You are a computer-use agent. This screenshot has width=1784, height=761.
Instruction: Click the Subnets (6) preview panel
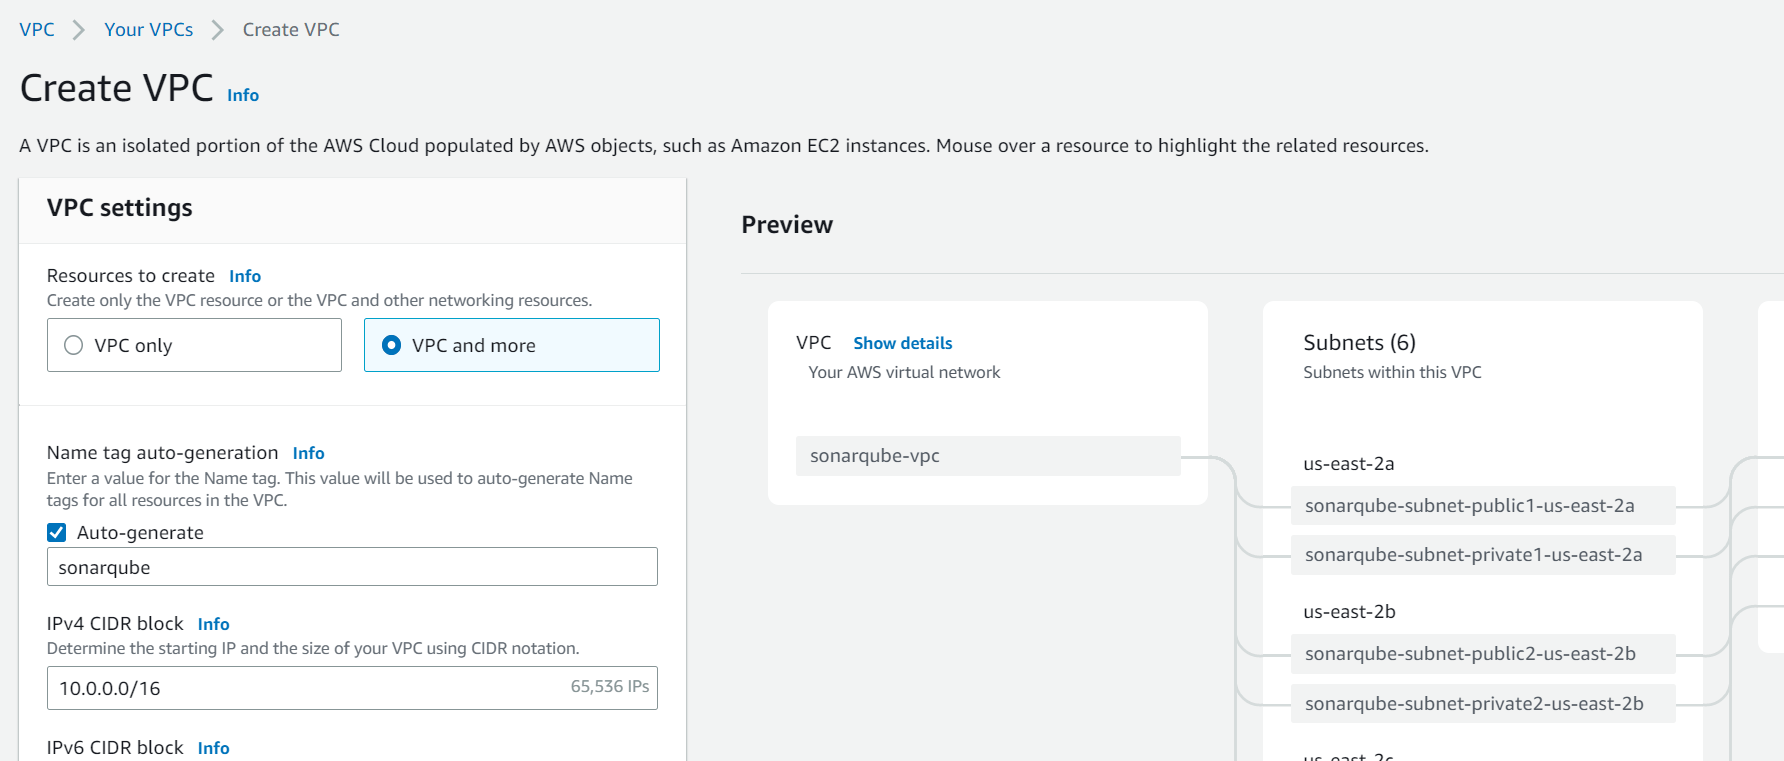point(1360,342)
